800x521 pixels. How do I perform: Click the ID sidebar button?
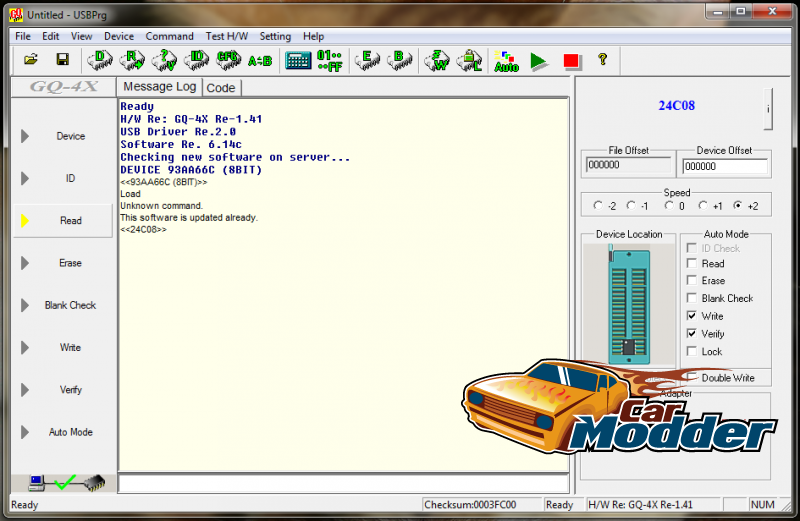(x=63, y=179)
